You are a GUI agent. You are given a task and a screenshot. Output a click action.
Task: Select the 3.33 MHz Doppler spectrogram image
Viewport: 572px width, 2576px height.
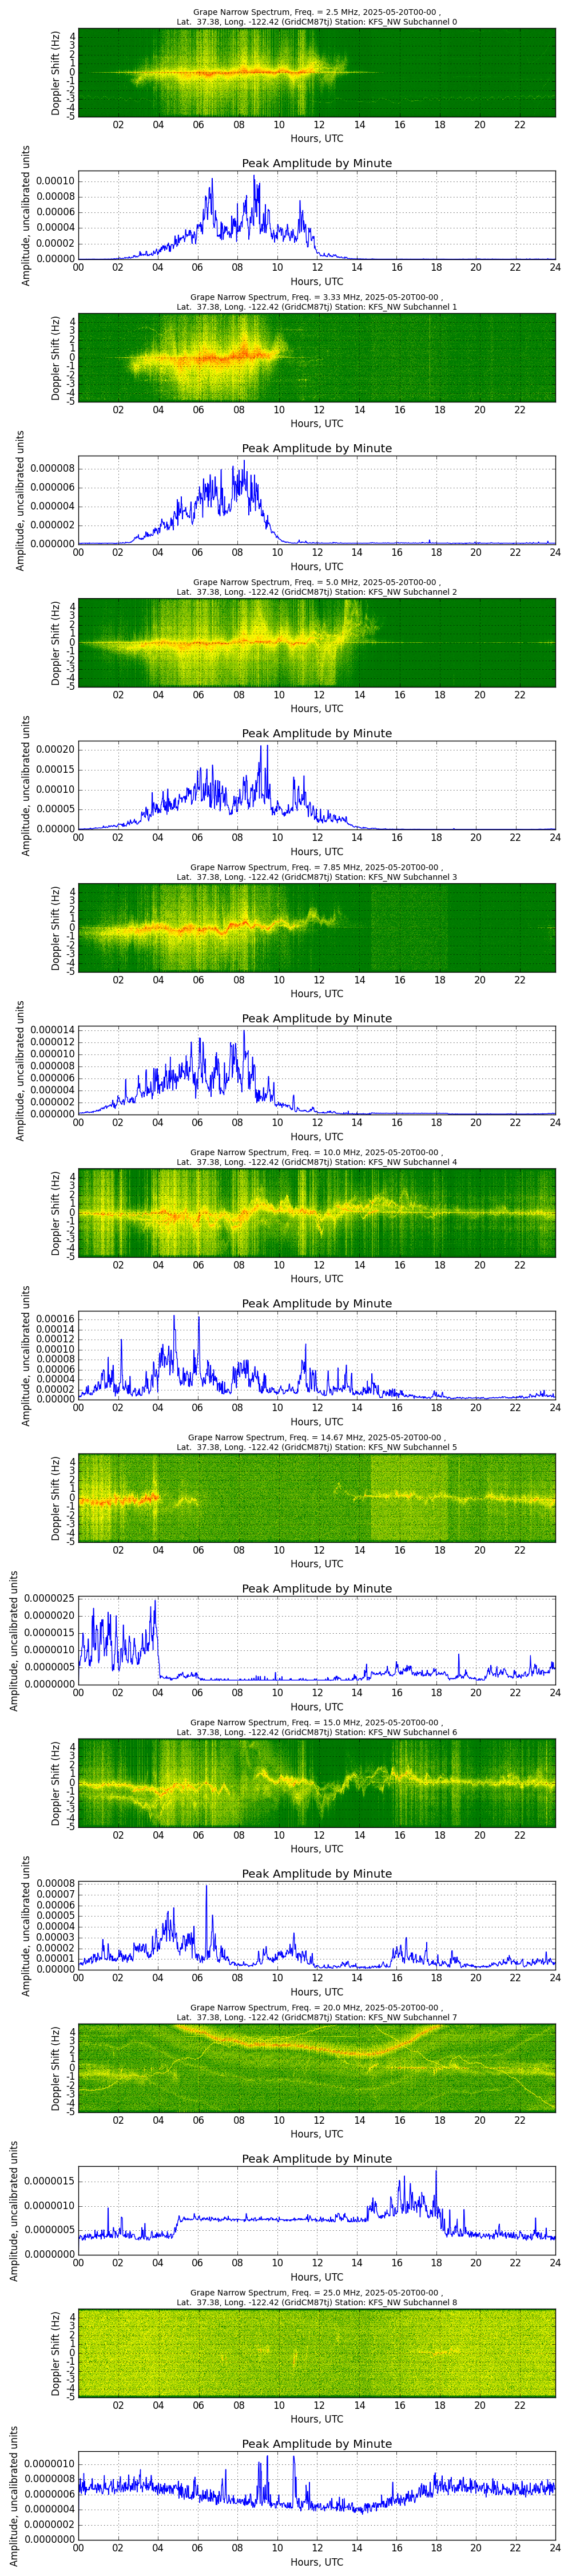316,357
